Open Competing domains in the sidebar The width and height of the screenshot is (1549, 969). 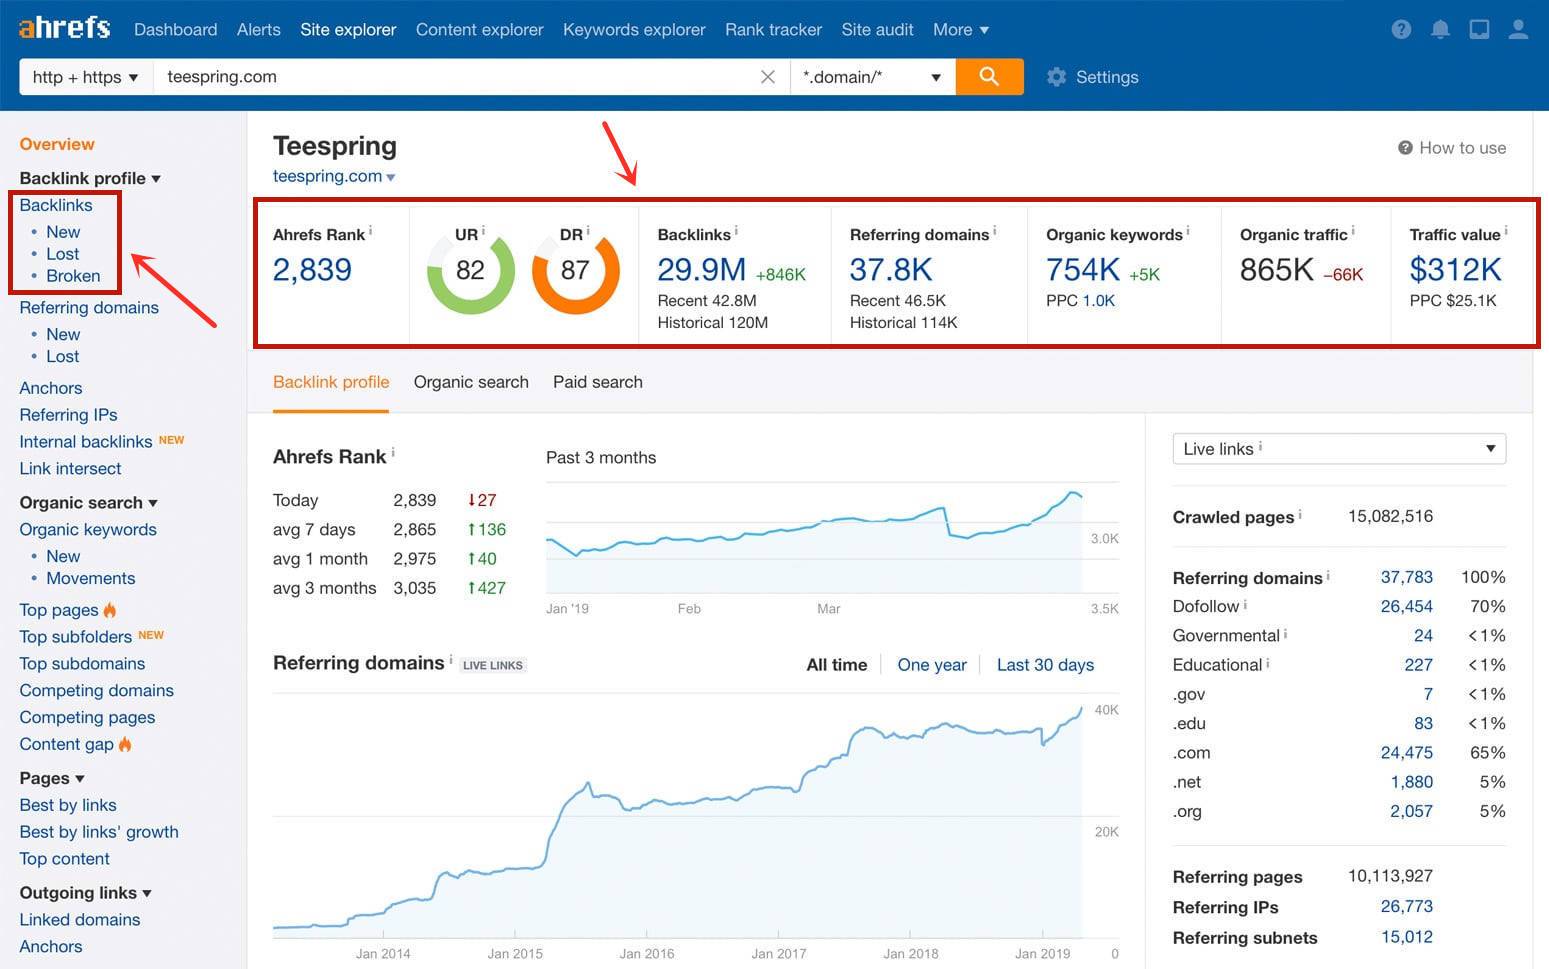pos(96,691)
